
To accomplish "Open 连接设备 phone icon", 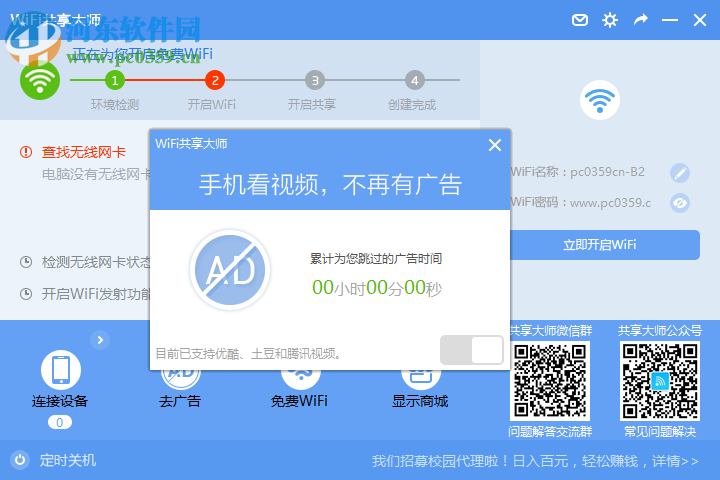I will tap(61, 370).
